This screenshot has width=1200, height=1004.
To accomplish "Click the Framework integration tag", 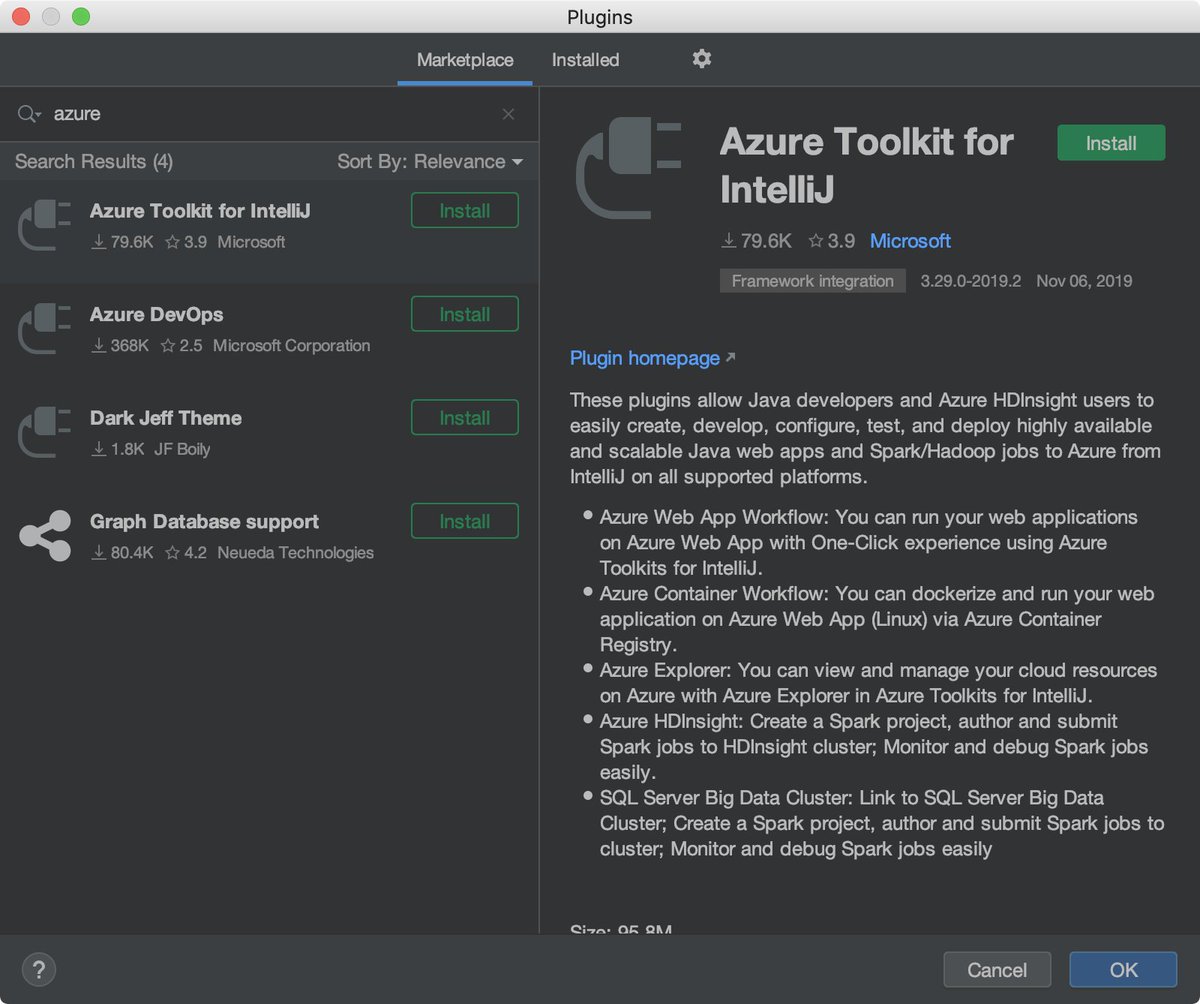I will pos(813,281).
